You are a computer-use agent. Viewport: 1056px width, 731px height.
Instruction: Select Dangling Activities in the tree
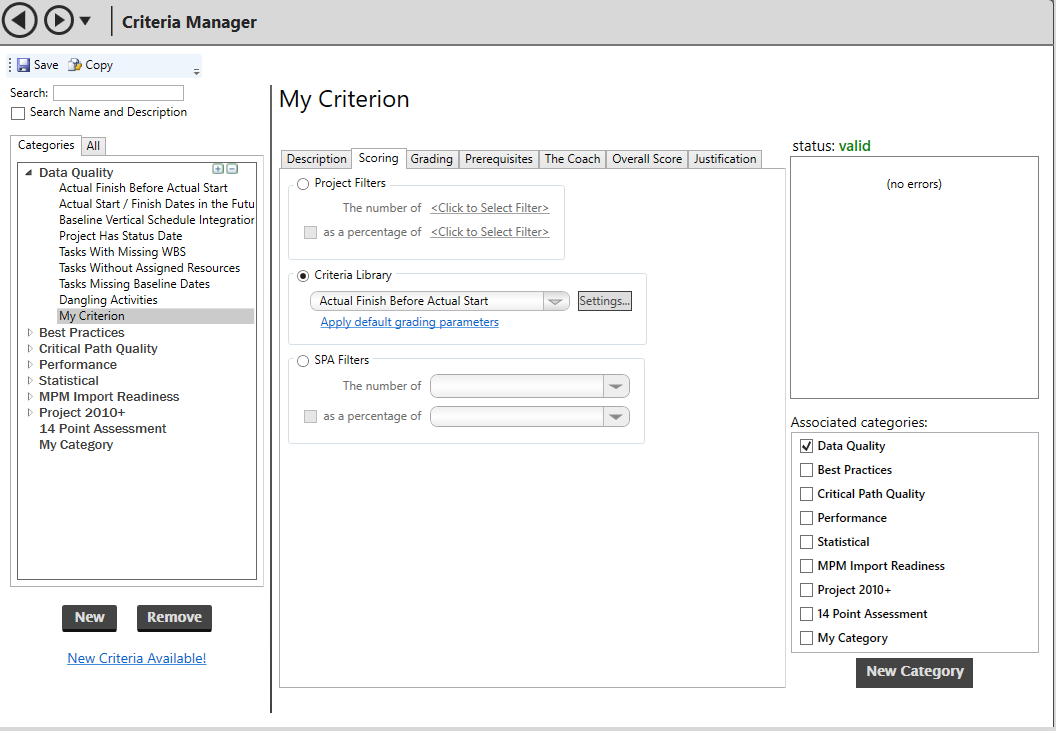(x=108, y=300)
